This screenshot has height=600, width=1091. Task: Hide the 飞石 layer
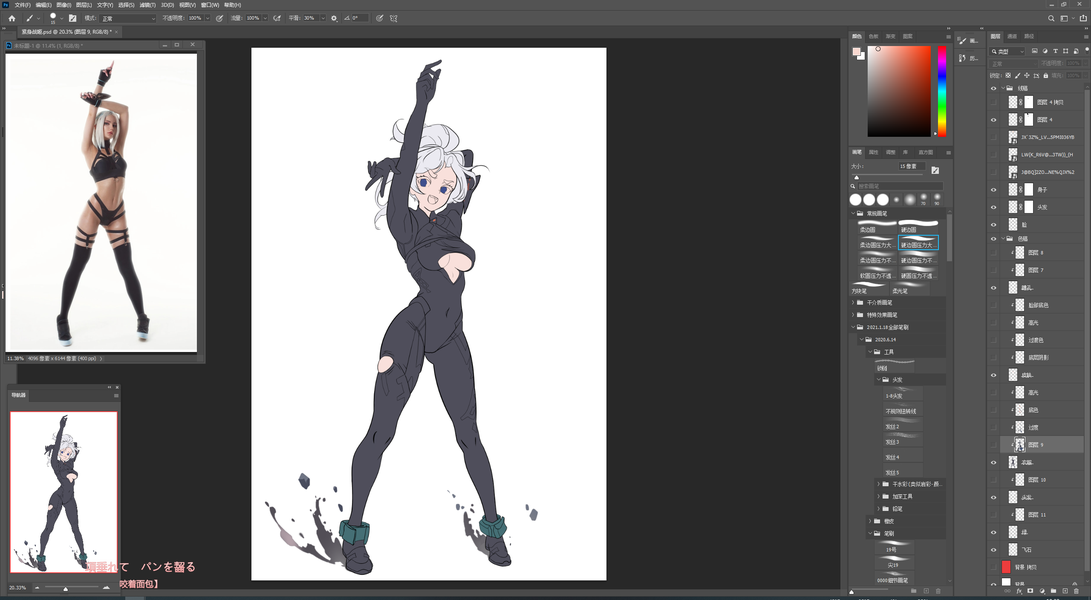click(994, 550)
